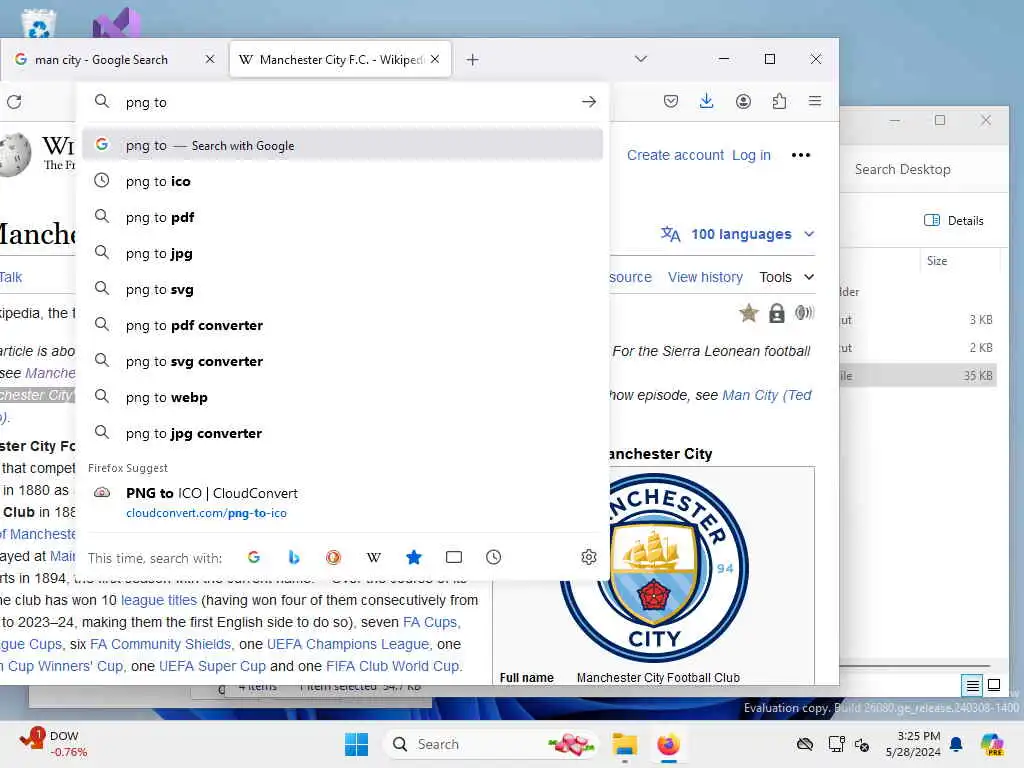Open Man City (Ted link
1024x768 pixels.
767,395
